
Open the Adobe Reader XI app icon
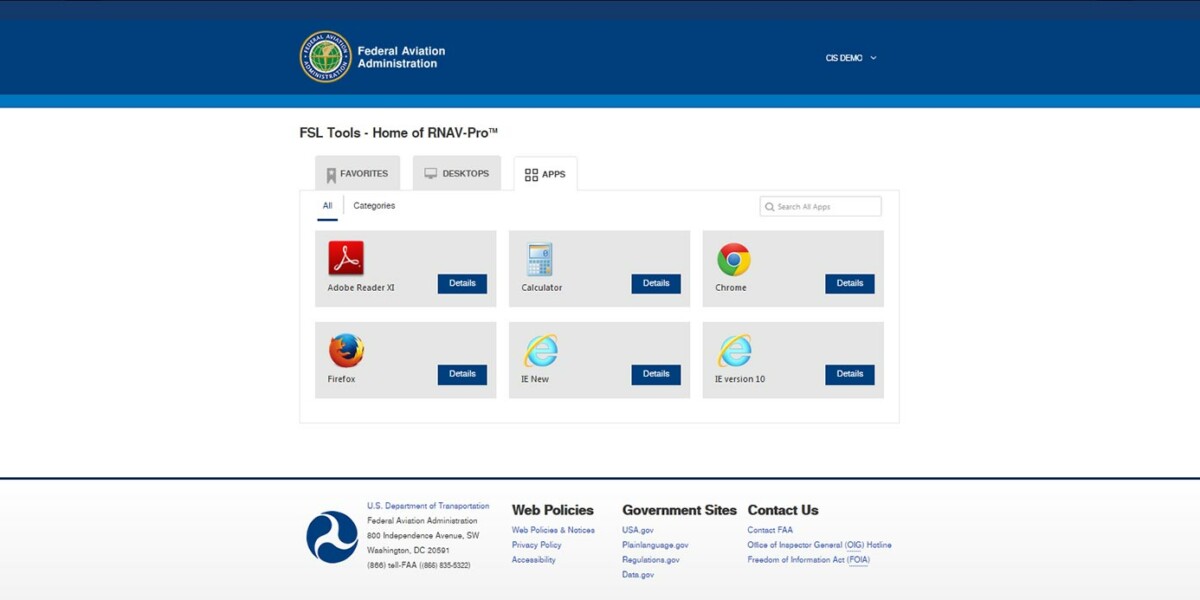(345, 257)
